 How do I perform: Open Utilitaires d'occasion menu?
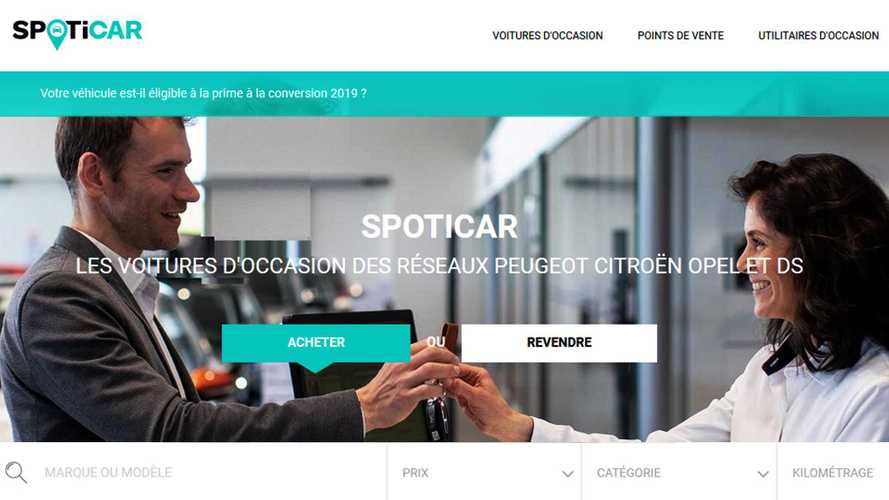(x=818, y=36)
